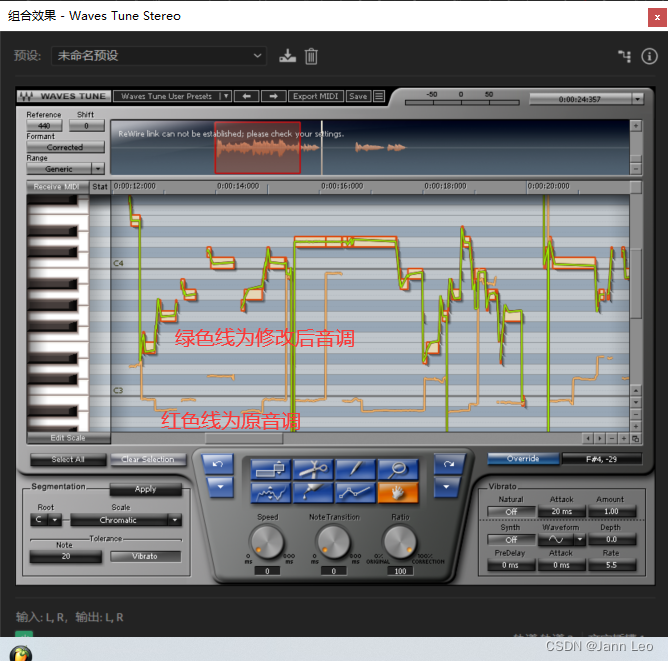Click the Redo arrow button

(449, 464)
